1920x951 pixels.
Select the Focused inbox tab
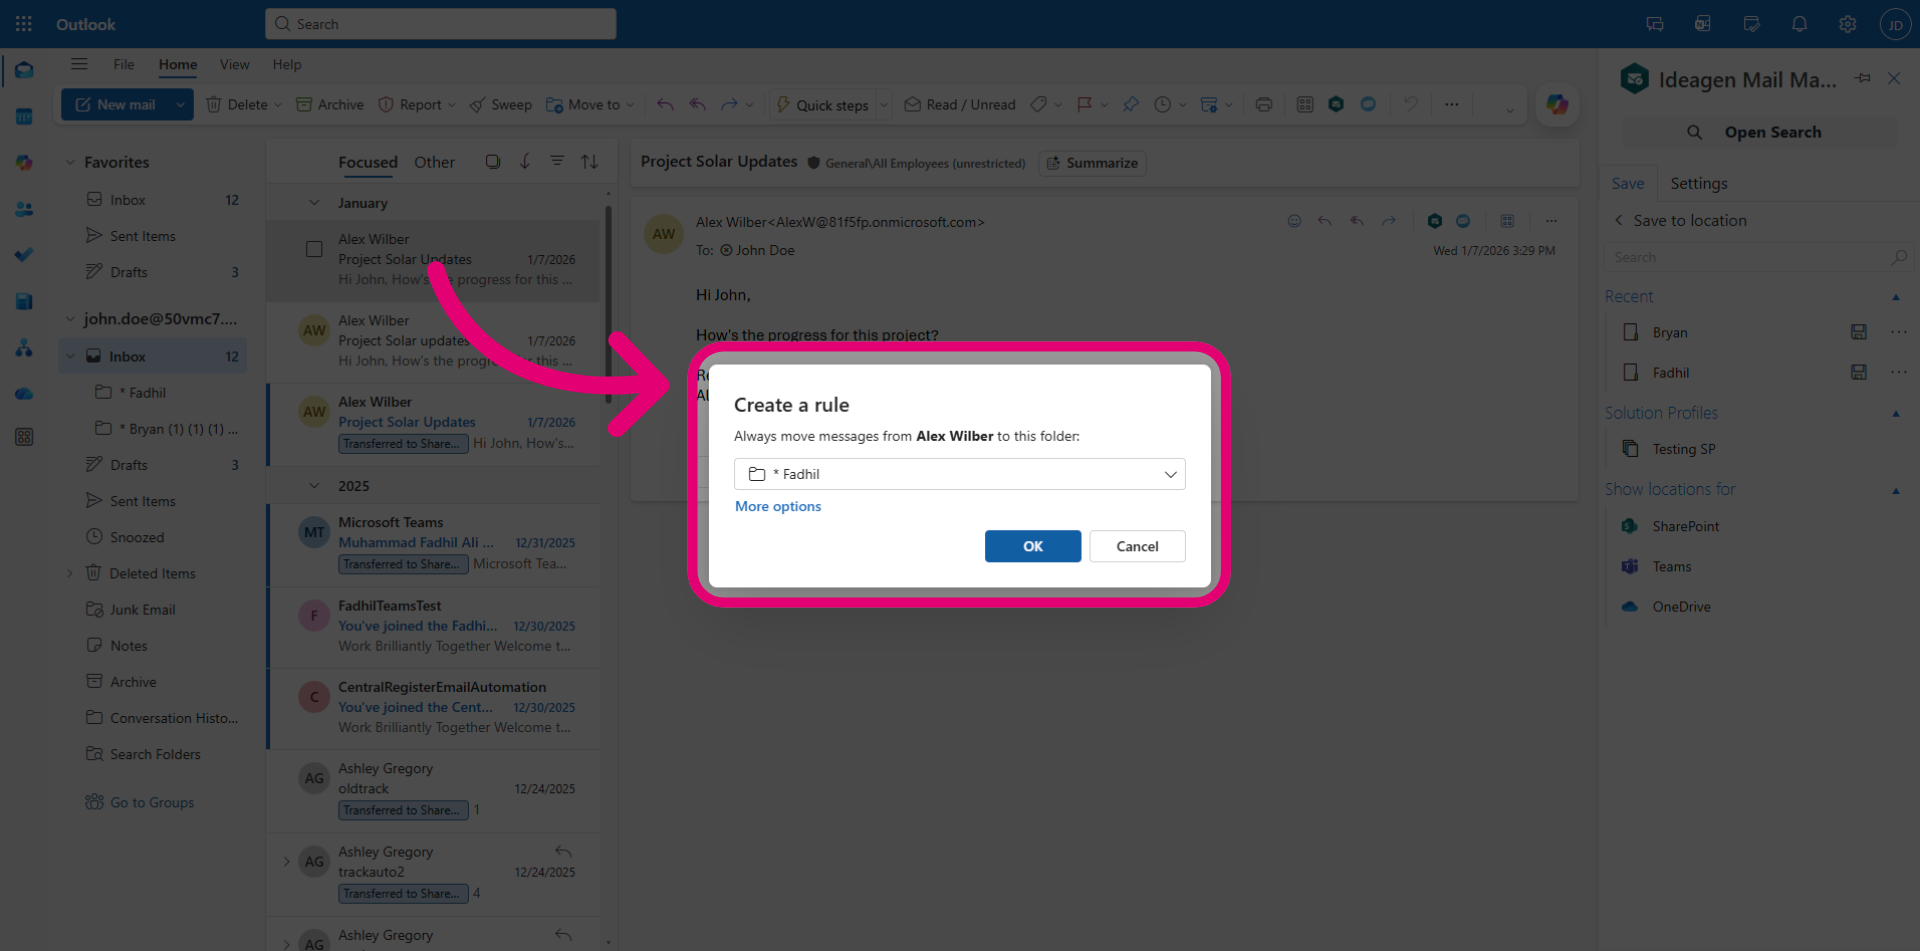(x=368, y=162)
